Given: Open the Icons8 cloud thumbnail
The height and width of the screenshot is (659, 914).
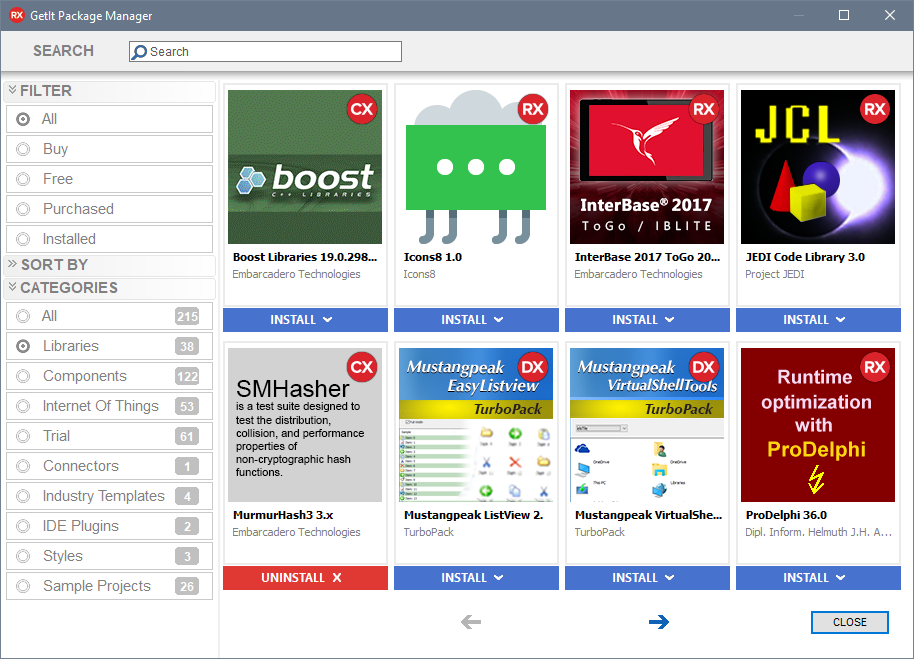Looking at the screenshot, I should coord(476,167).
